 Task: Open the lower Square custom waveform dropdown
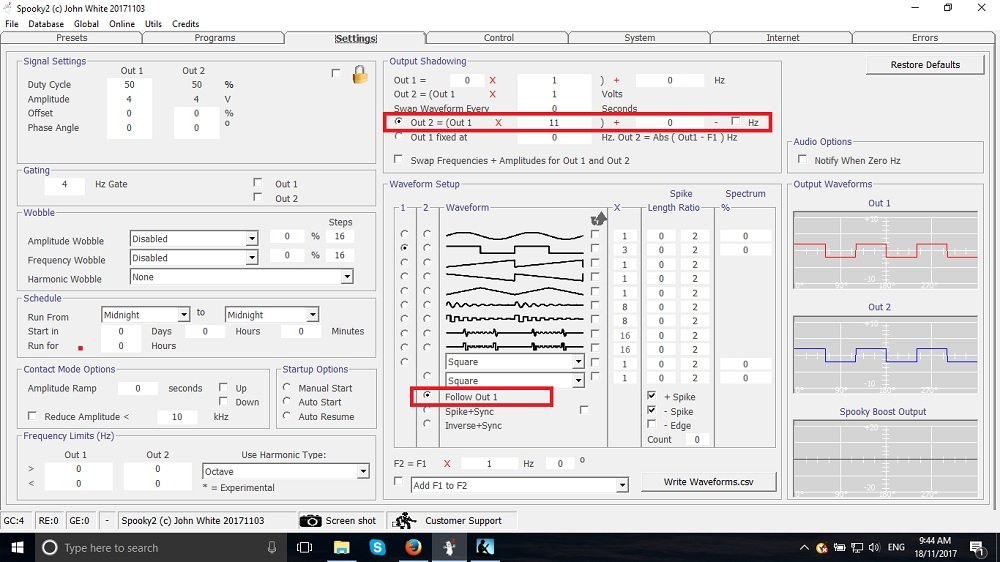(x=578, y=380)
